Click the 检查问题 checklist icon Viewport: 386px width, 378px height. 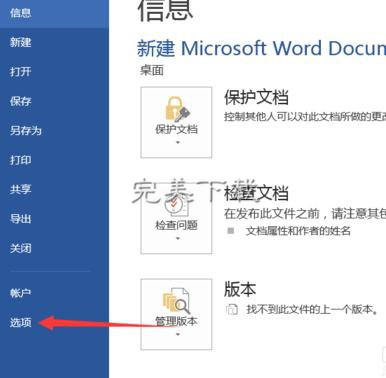click(176, 205)
